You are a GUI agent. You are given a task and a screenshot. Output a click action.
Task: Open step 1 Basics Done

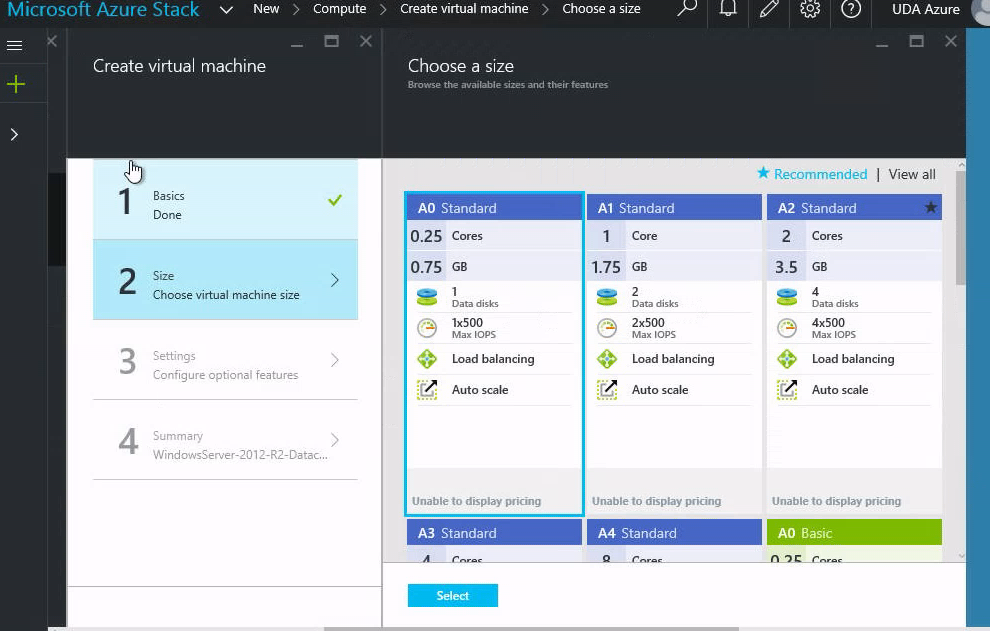[225, 200]
